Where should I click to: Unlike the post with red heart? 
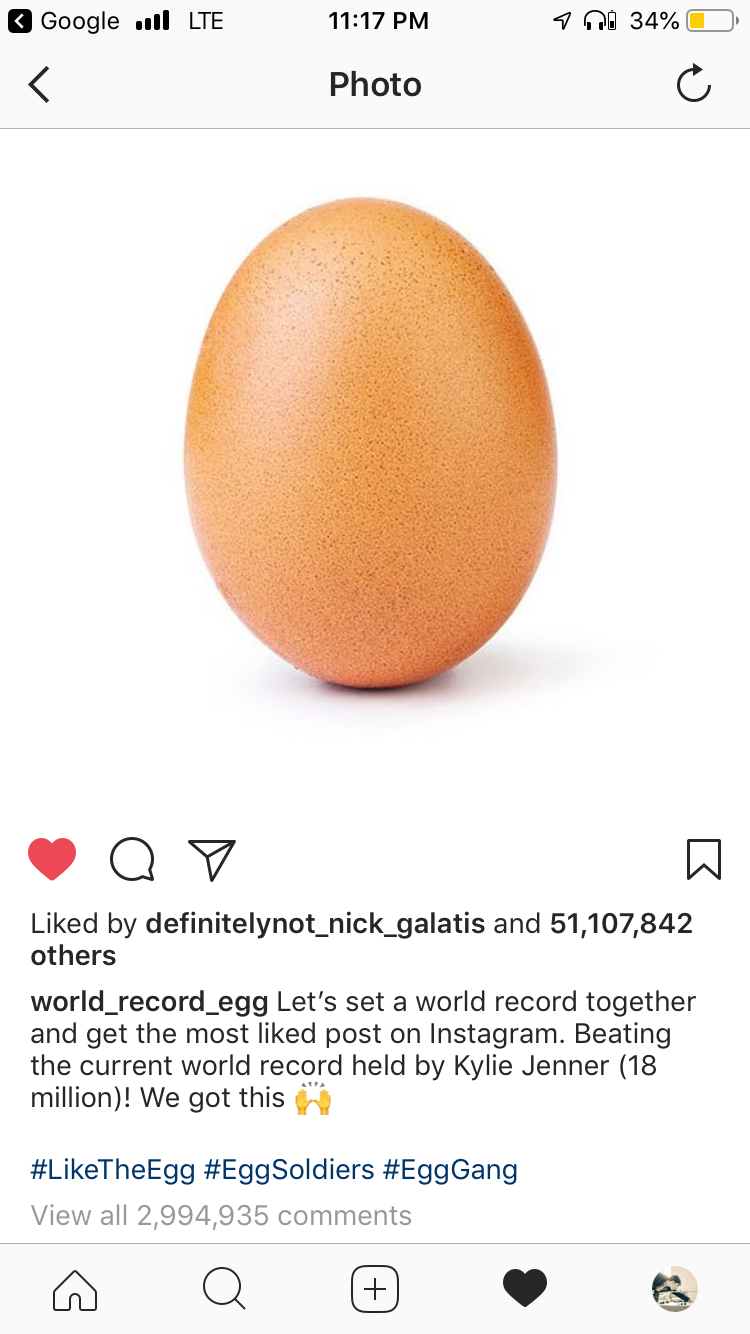[52, 859]
